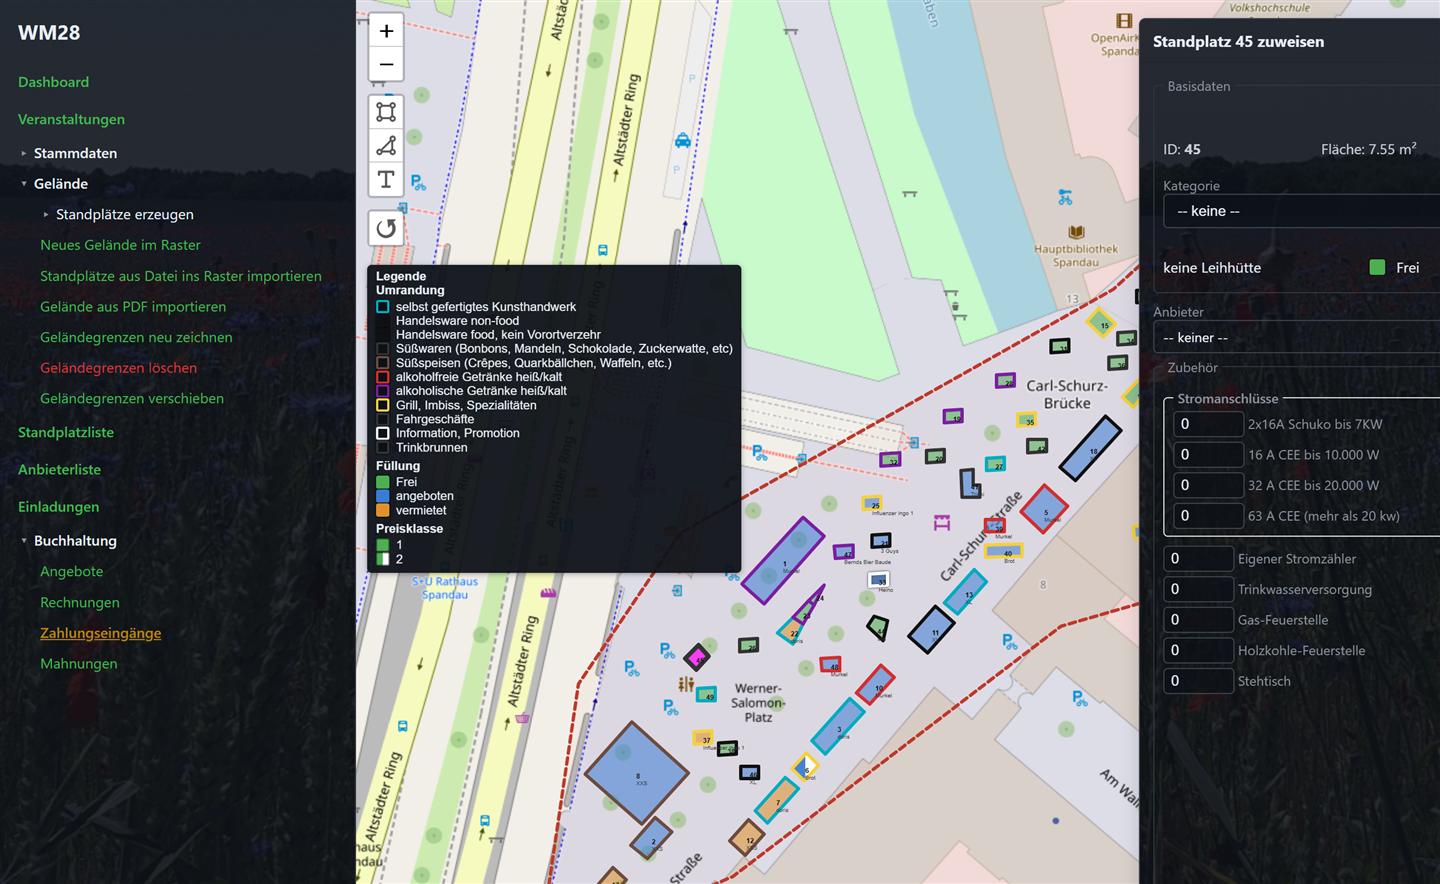Open the Dashboard menu item

pyautogui.click(x=53, y=82)
